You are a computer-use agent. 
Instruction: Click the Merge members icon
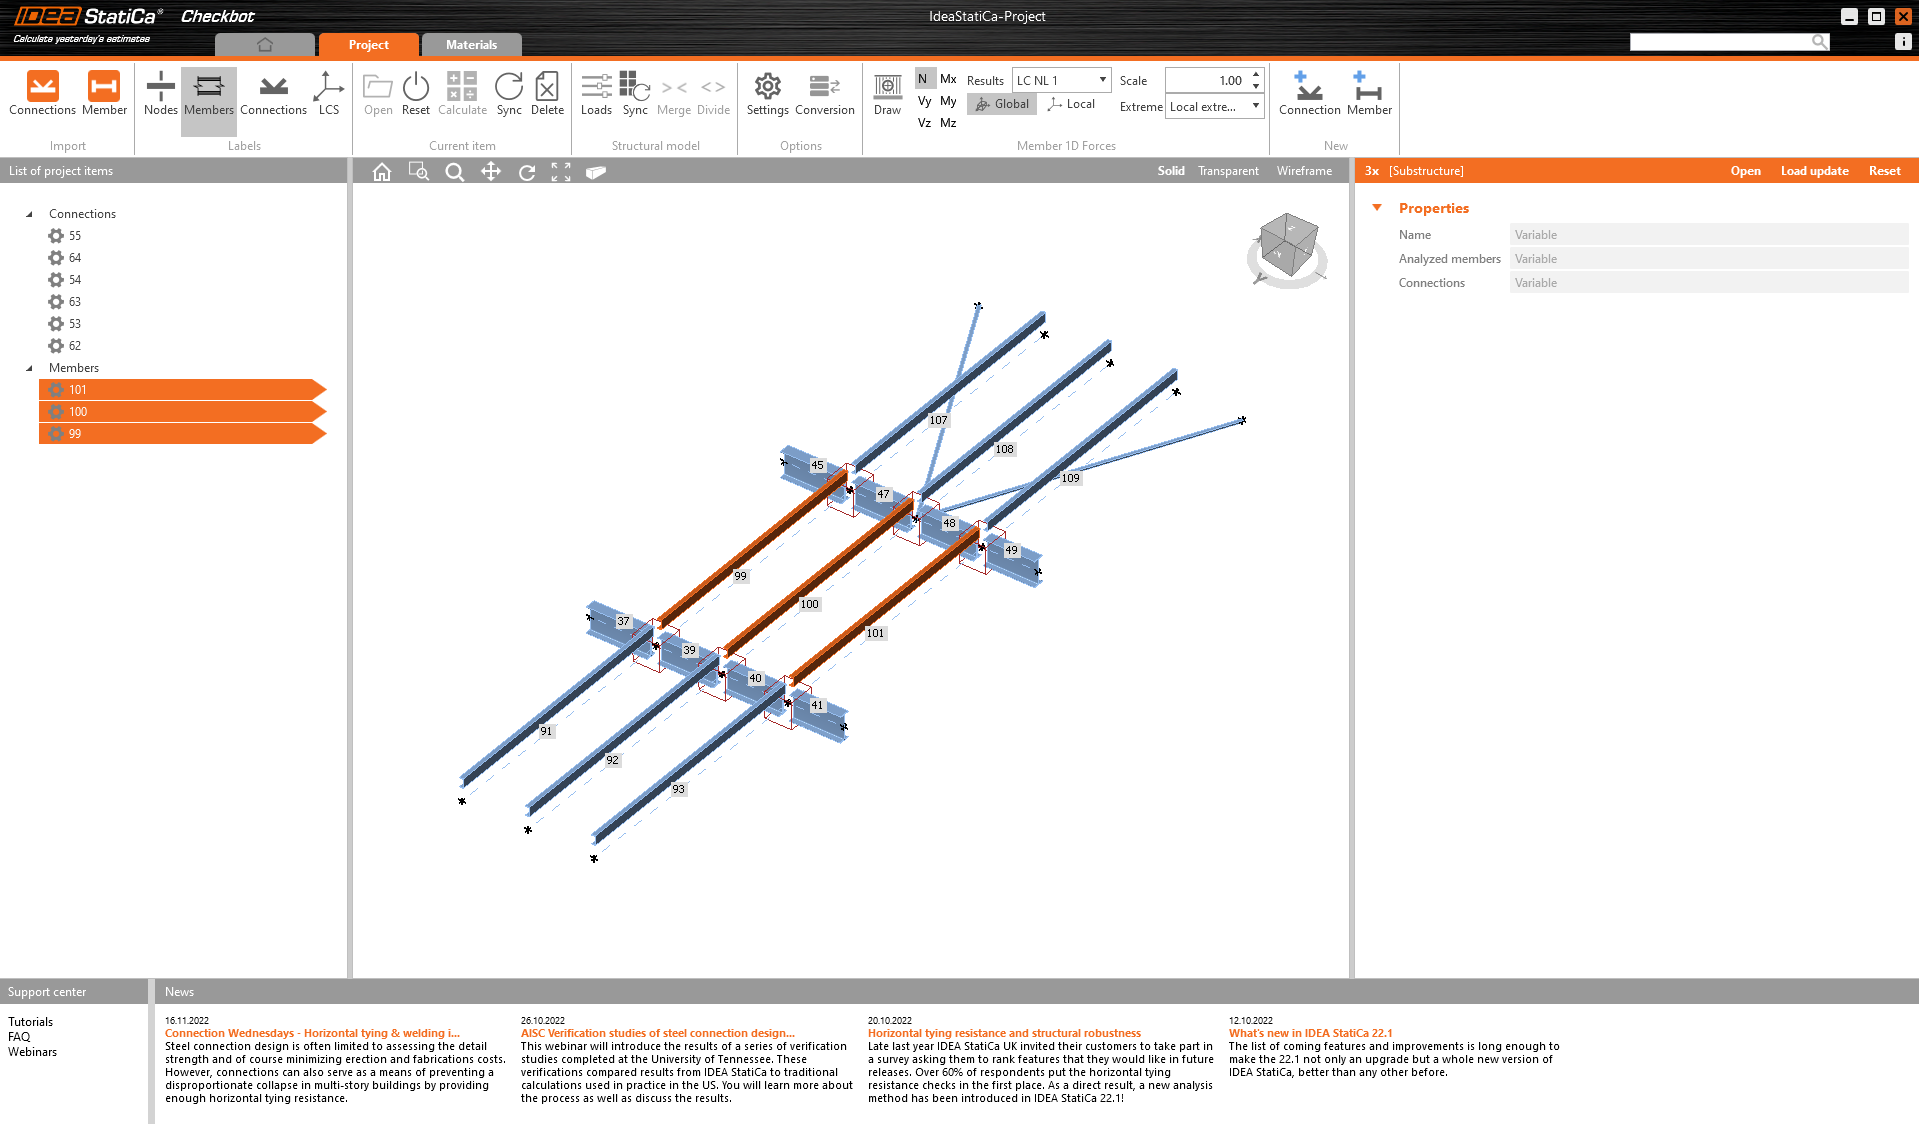tap(674, 88)
